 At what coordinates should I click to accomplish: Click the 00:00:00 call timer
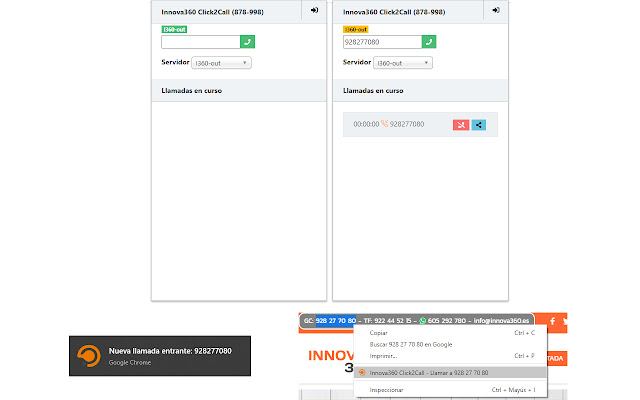click(x=366, y=124)
